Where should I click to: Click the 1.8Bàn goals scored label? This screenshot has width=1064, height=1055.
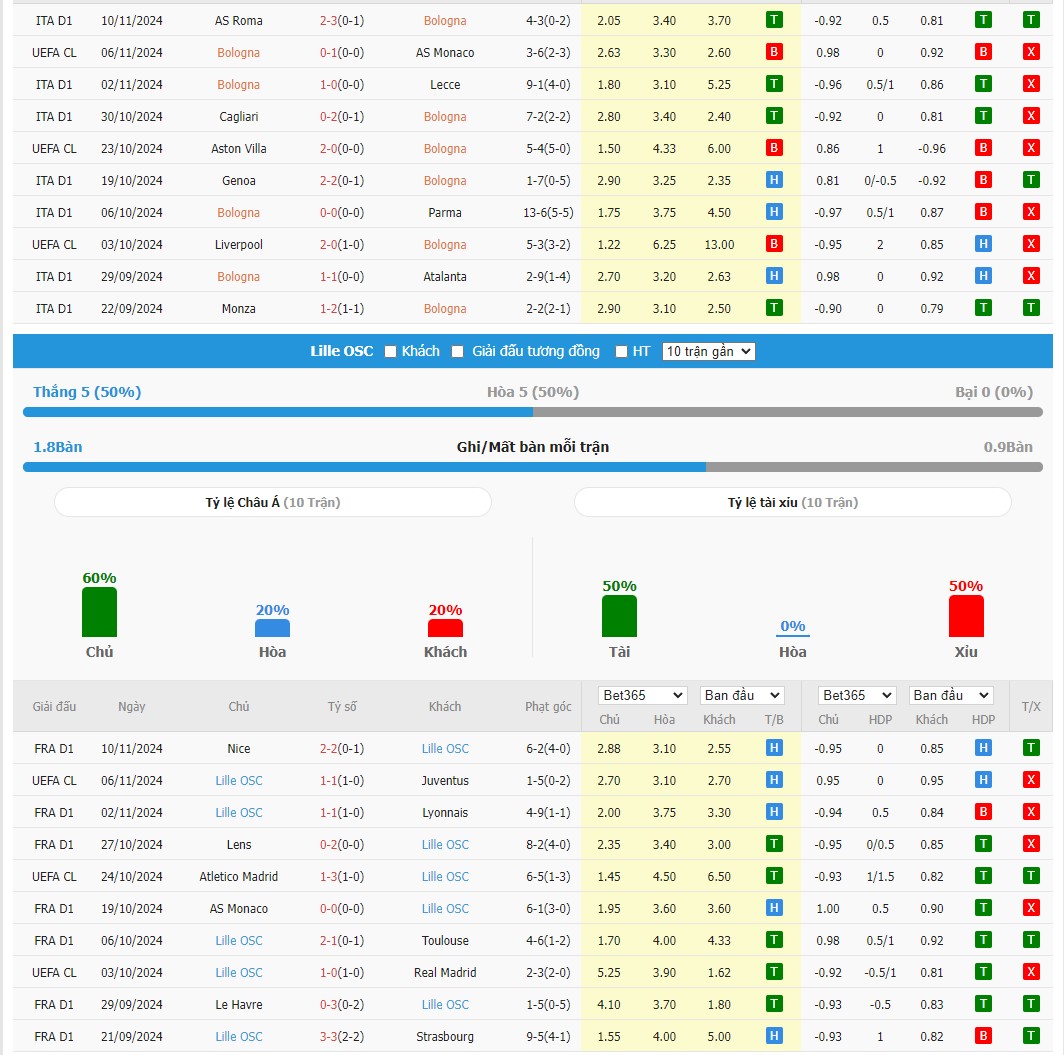point(58,446)
